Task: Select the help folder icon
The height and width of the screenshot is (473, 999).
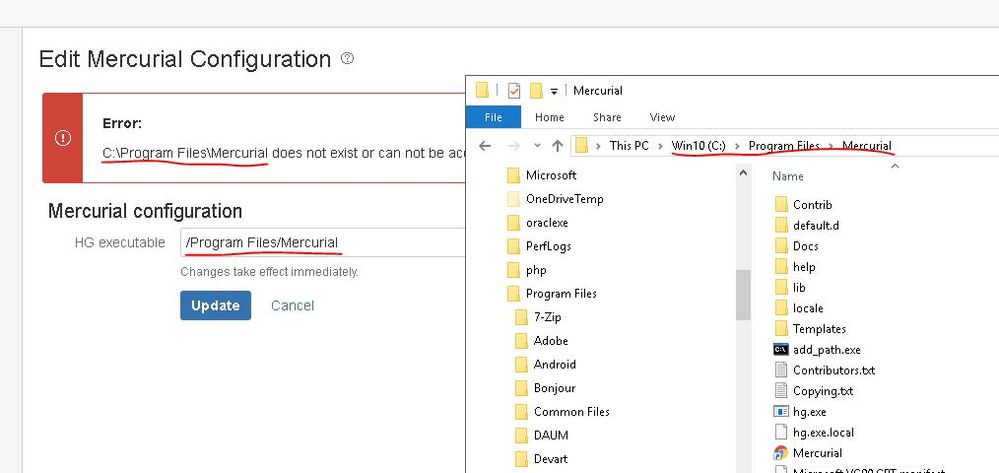Action: click(x=781, y=267)
